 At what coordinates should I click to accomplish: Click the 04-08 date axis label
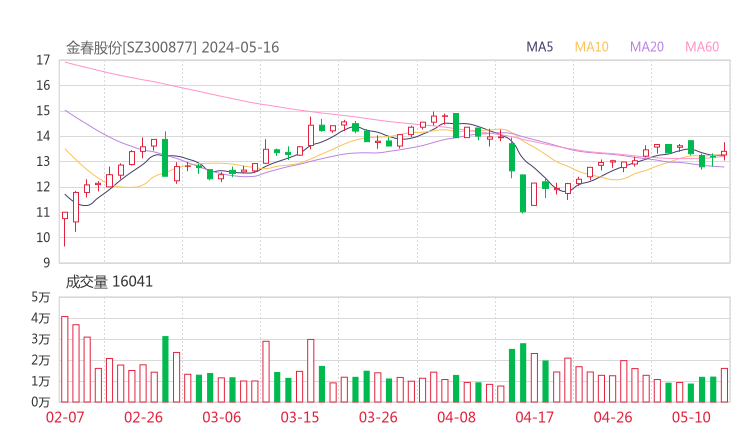coord(456,417)
